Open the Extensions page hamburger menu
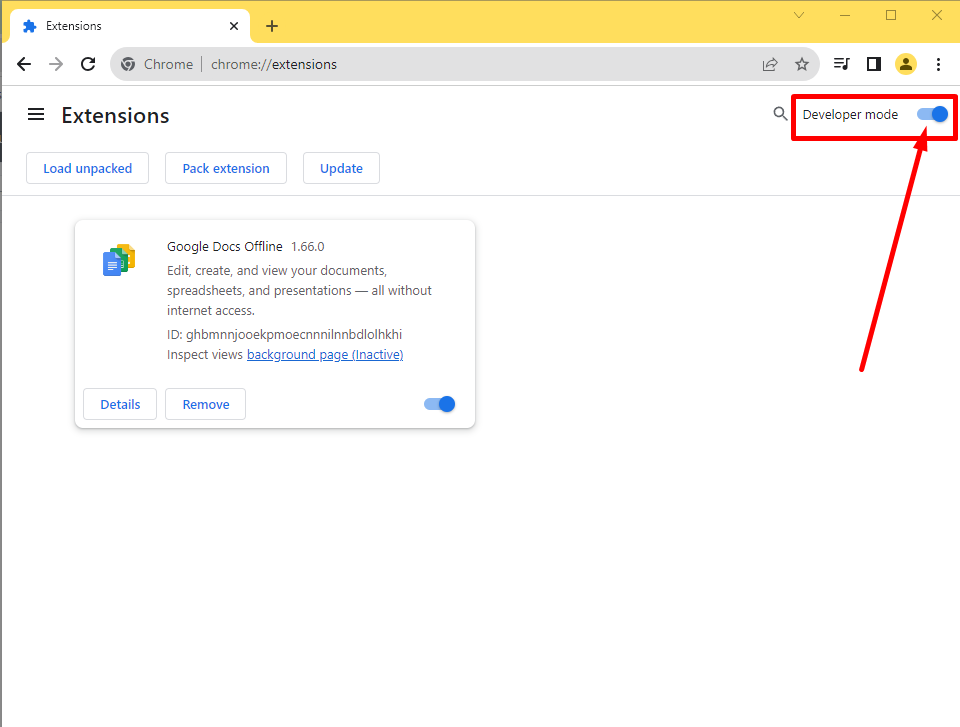The width and height of the screenshot is (960, 727). 36,114
